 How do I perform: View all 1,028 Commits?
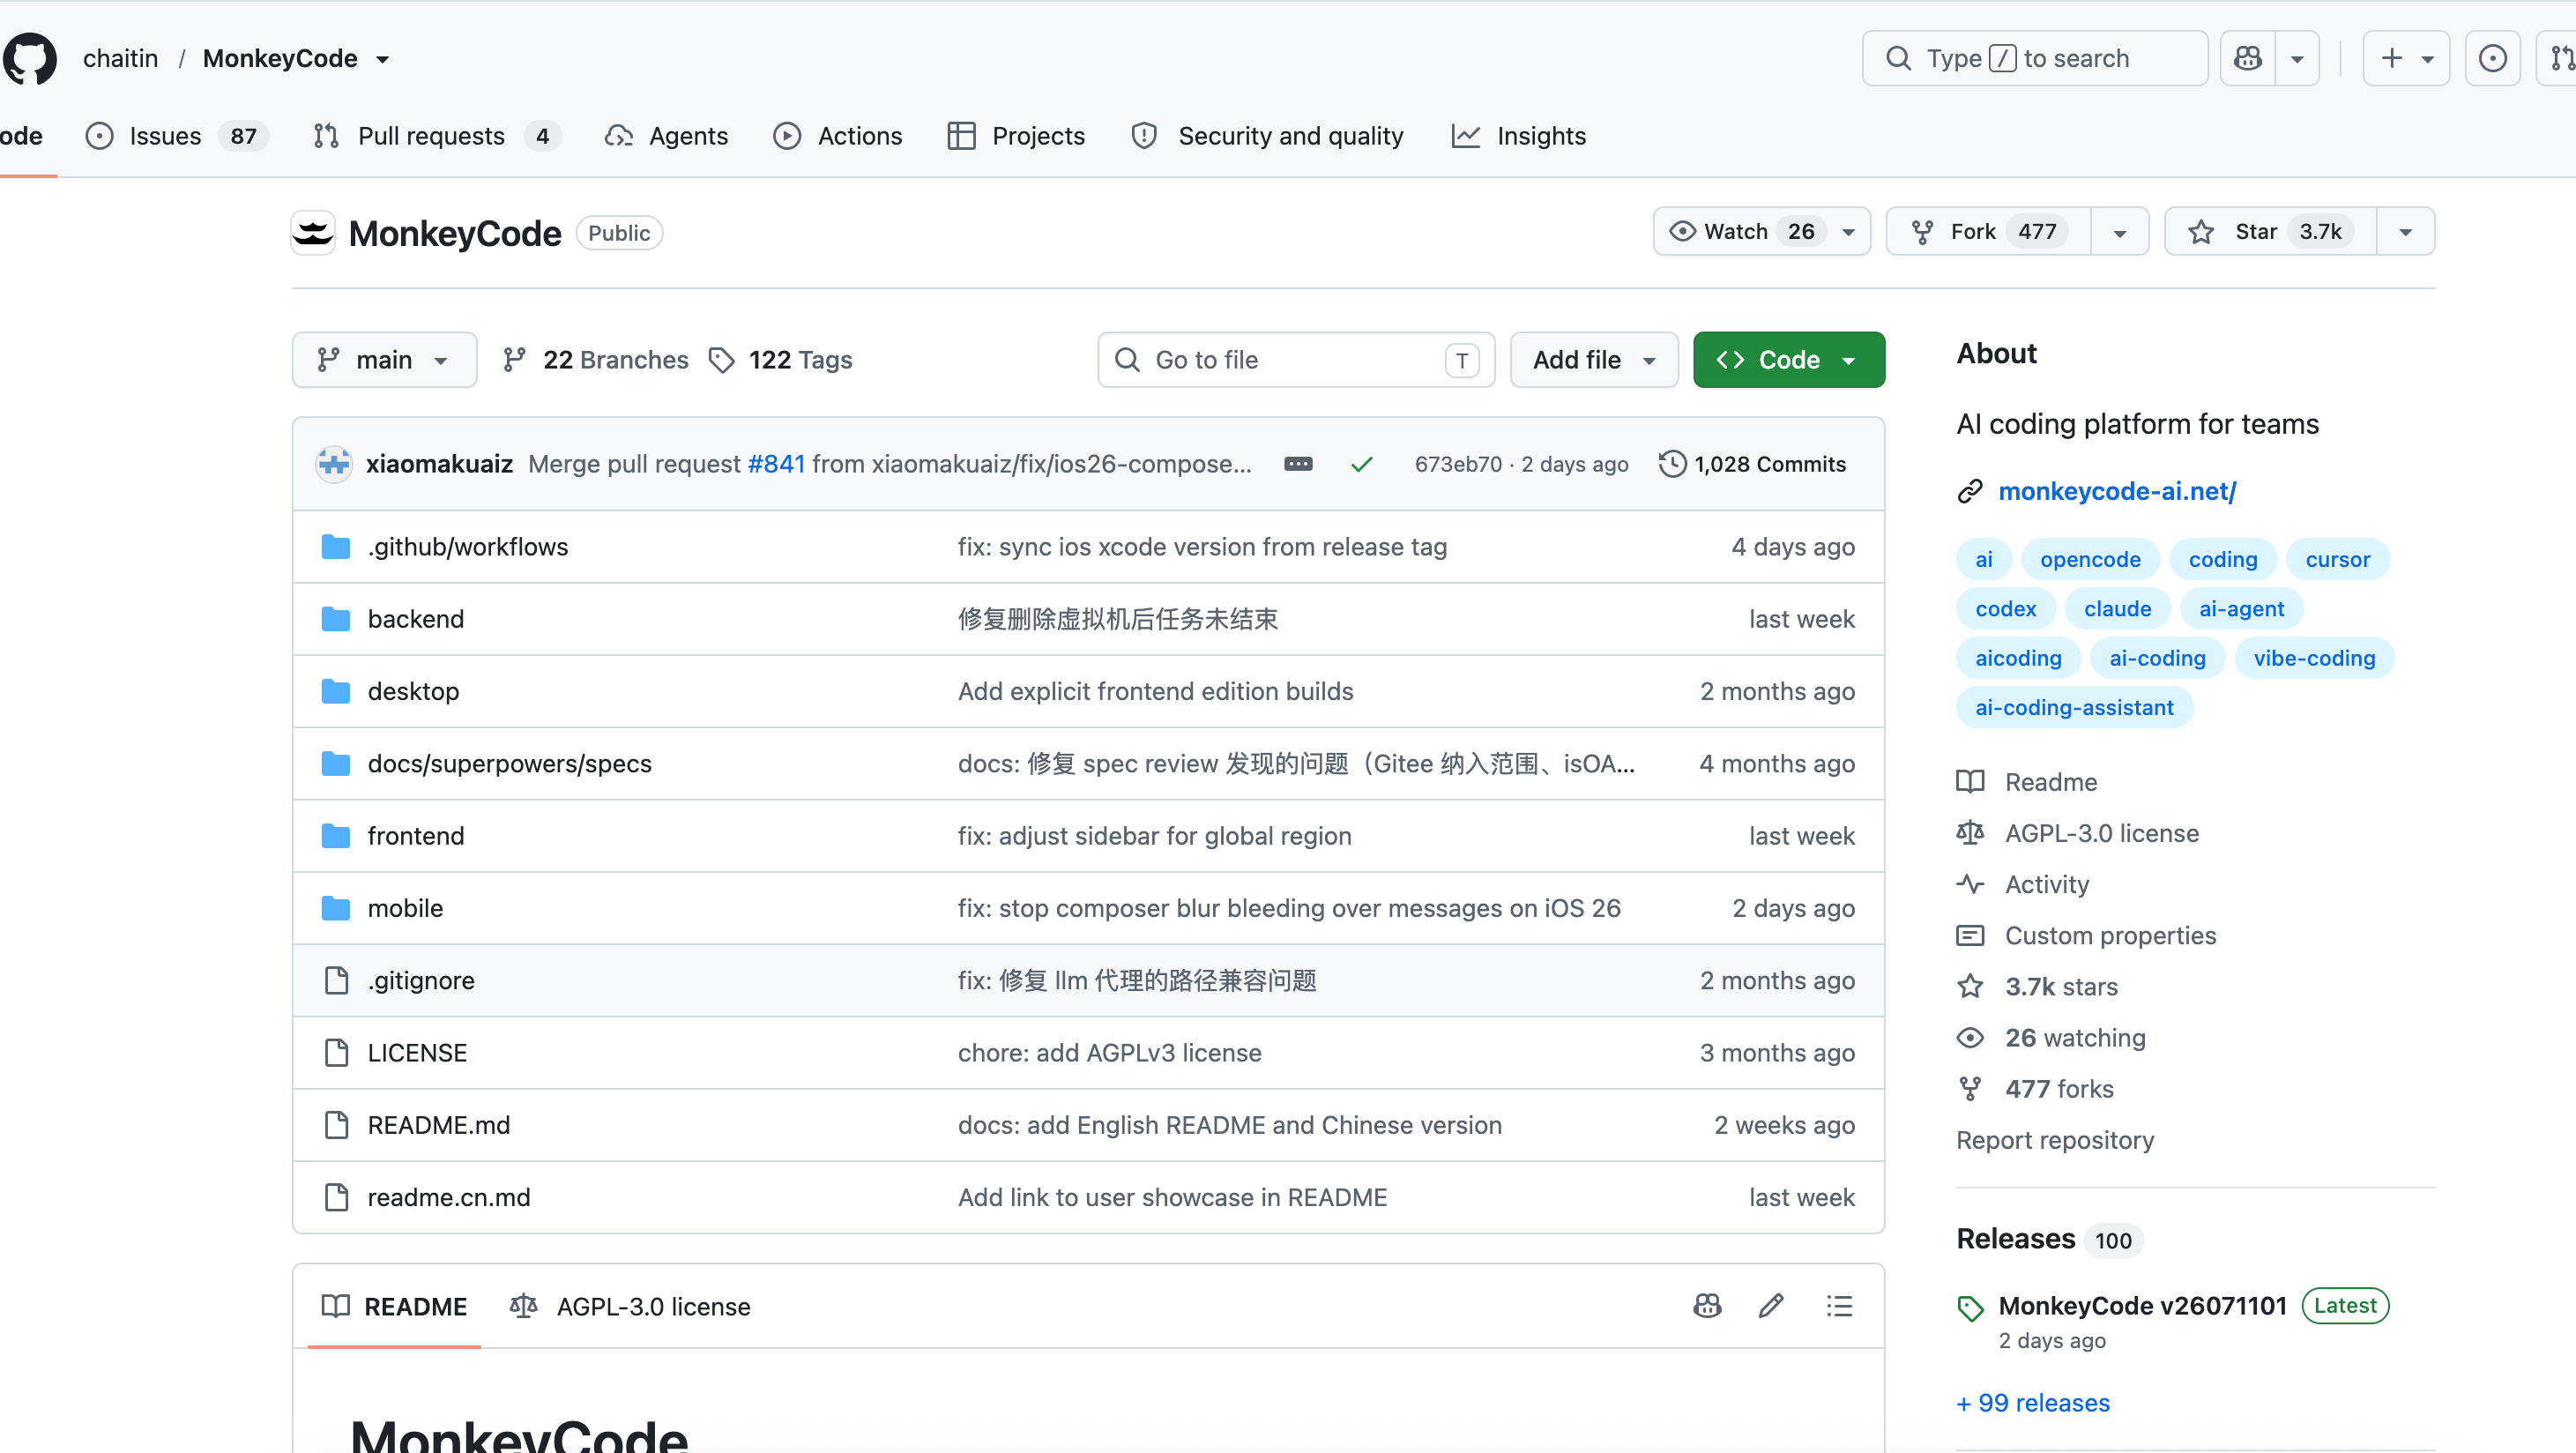(1752, 464)
